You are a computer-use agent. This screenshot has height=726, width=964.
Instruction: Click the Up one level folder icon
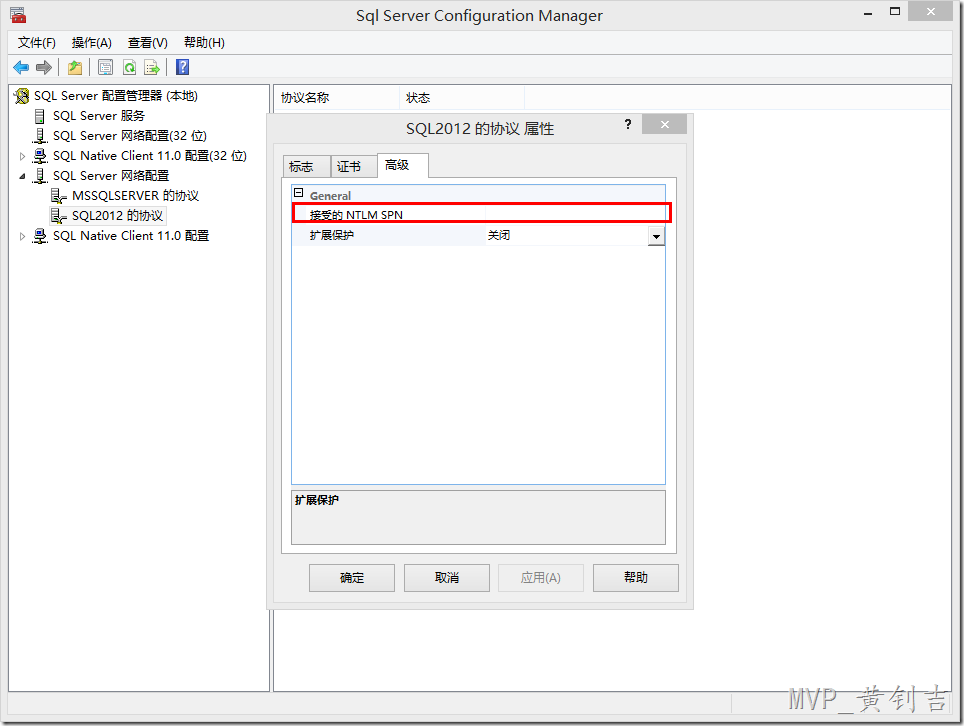point(75,67)
